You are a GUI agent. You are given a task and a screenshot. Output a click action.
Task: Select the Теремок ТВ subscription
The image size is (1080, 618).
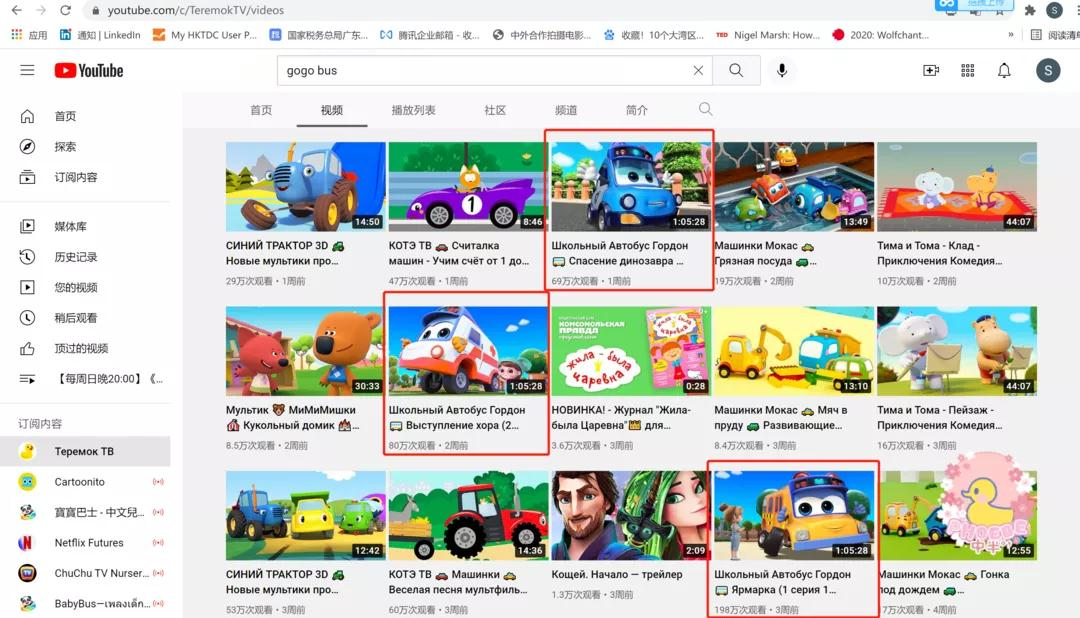(x=85, y=451)
